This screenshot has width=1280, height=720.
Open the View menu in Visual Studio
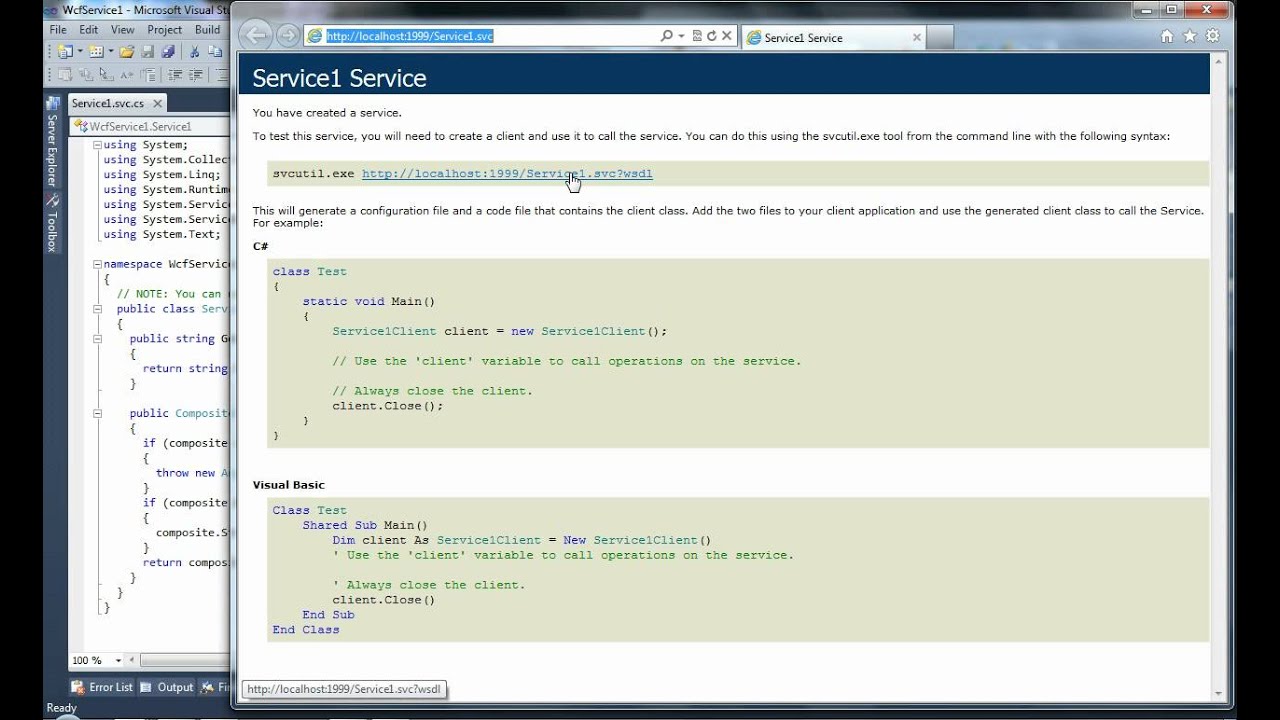[123, 30]
